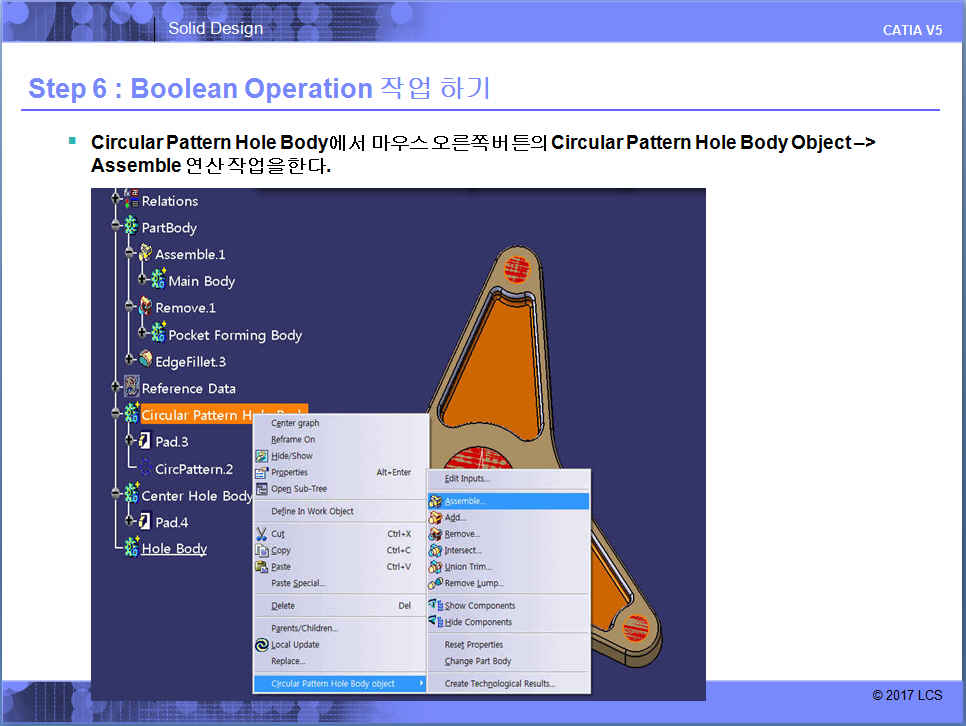Click the CircPattern.2 pattern icon

[145, 469]
